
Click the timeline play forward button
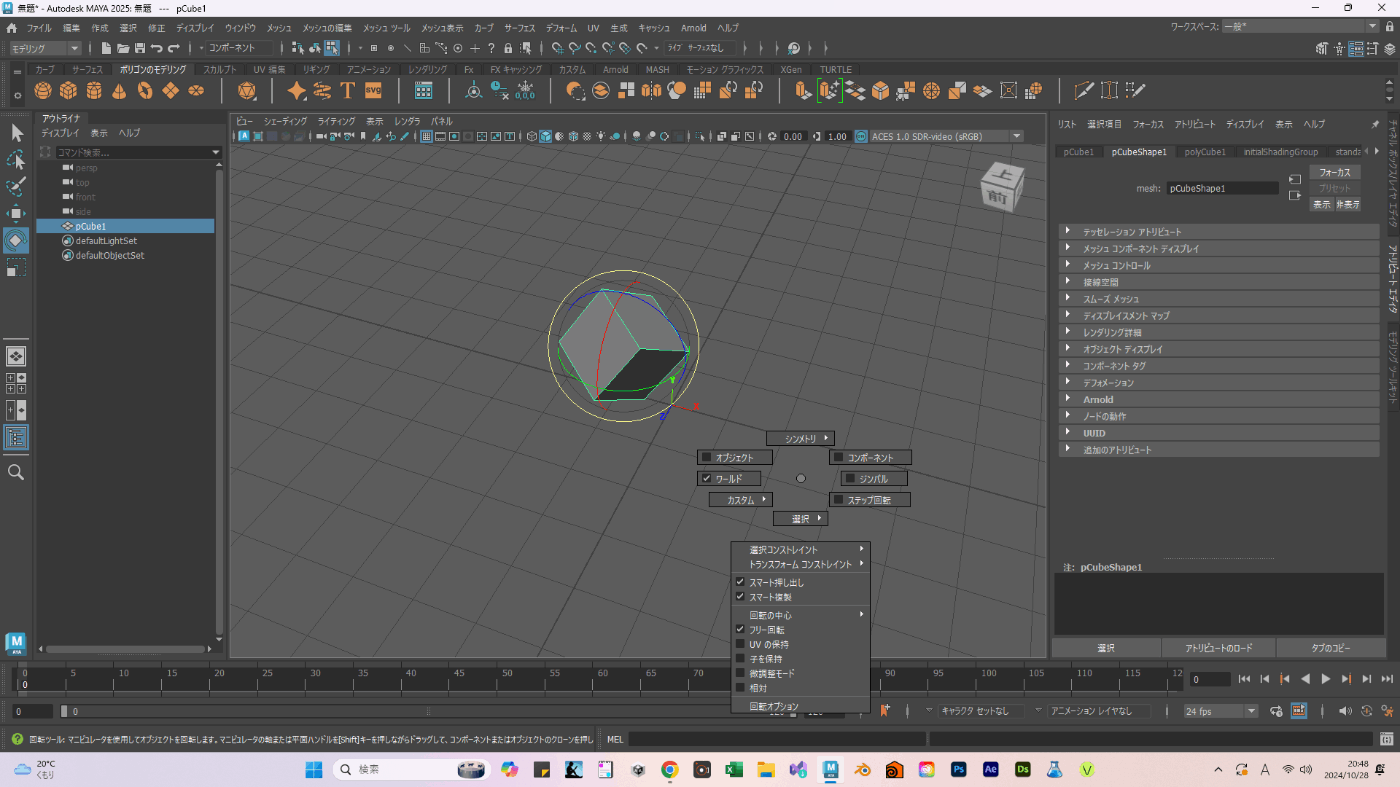(1326, 679)
